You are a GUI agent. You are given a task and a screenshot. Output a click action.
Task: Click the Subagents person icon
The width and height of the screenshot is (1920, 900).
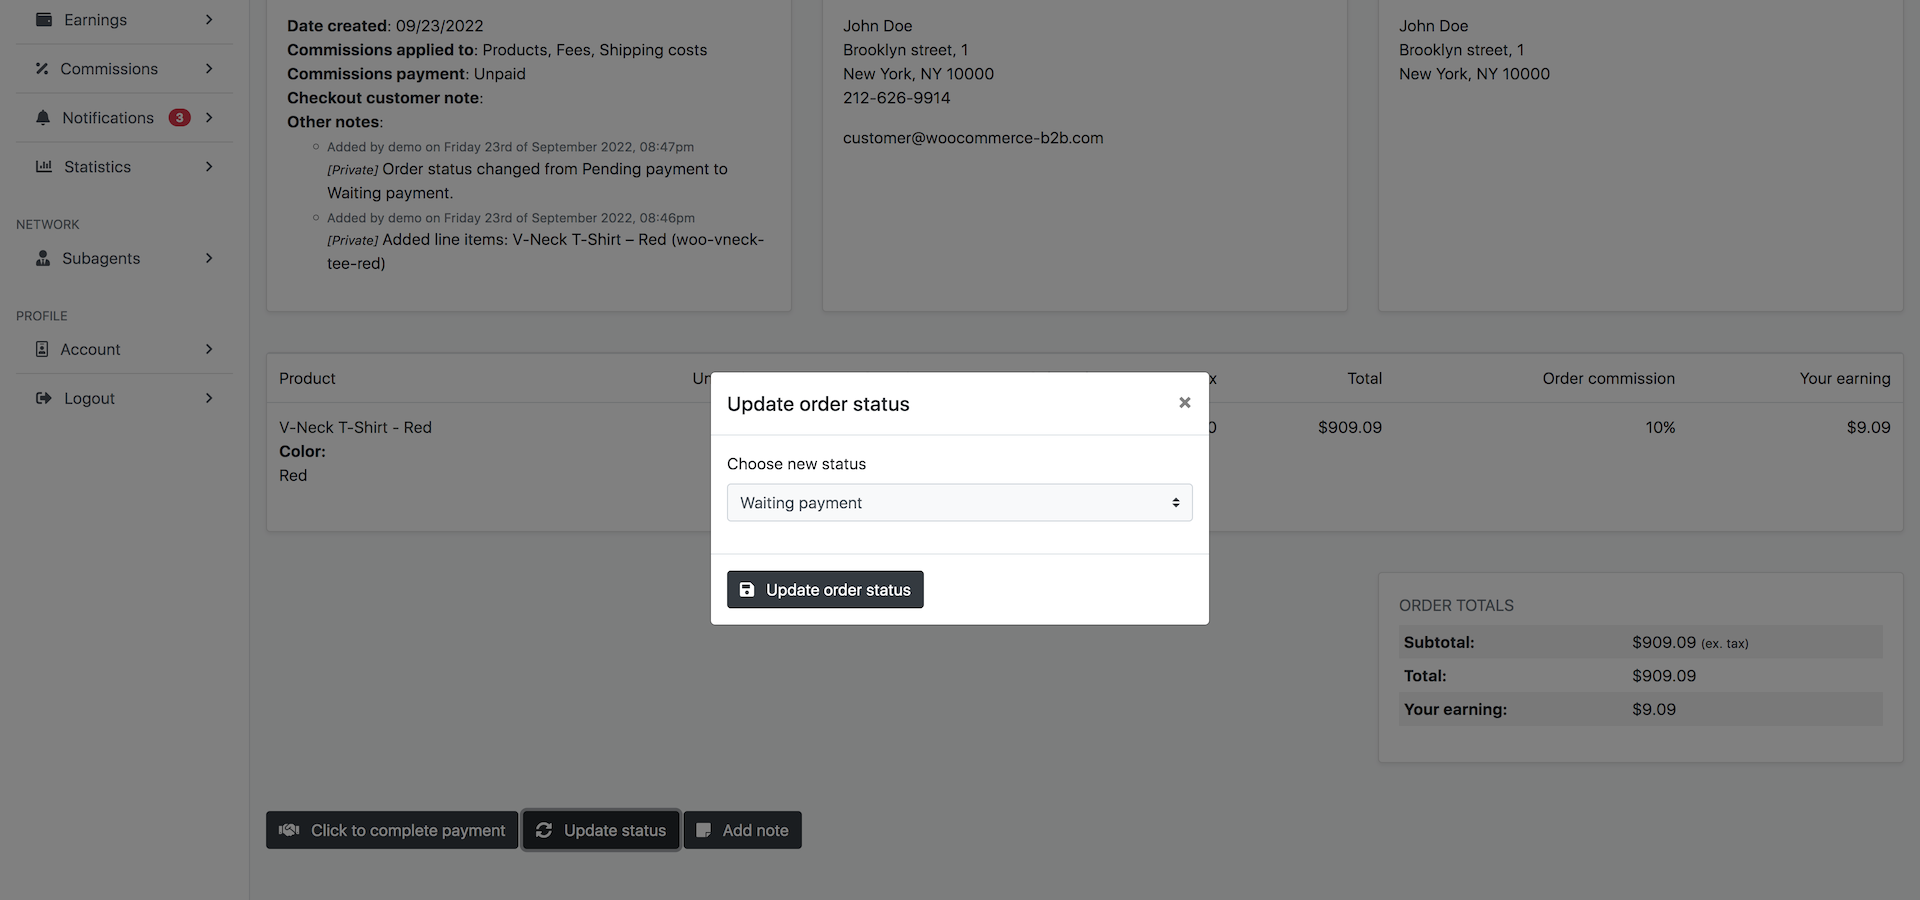[43, 258]
